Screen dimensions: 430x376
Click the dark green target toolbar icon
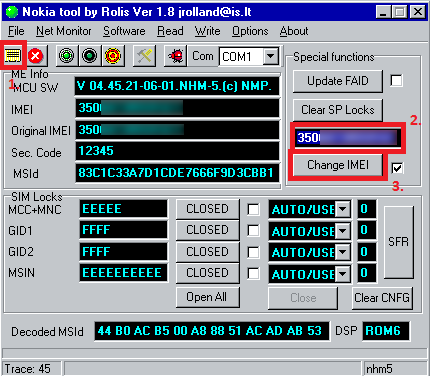89,56
